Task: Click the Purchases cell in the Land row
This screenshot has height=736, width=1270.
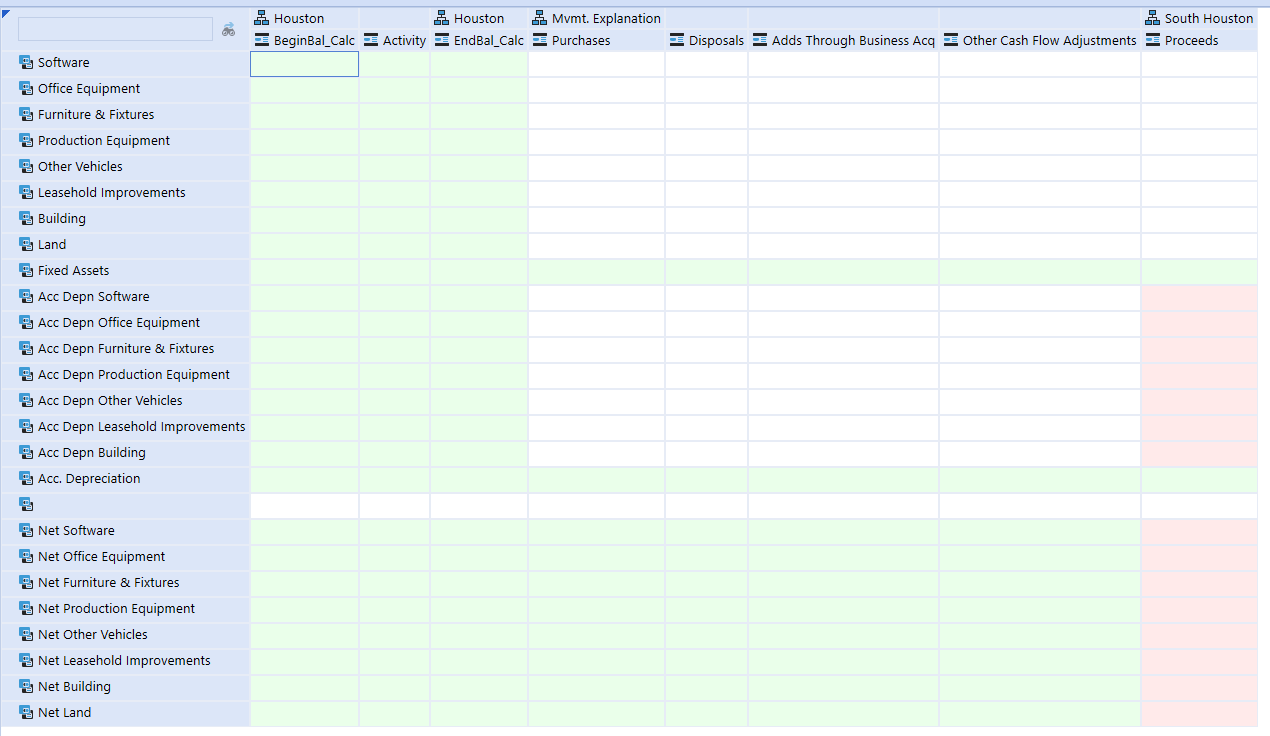Action: click(596, 245)
